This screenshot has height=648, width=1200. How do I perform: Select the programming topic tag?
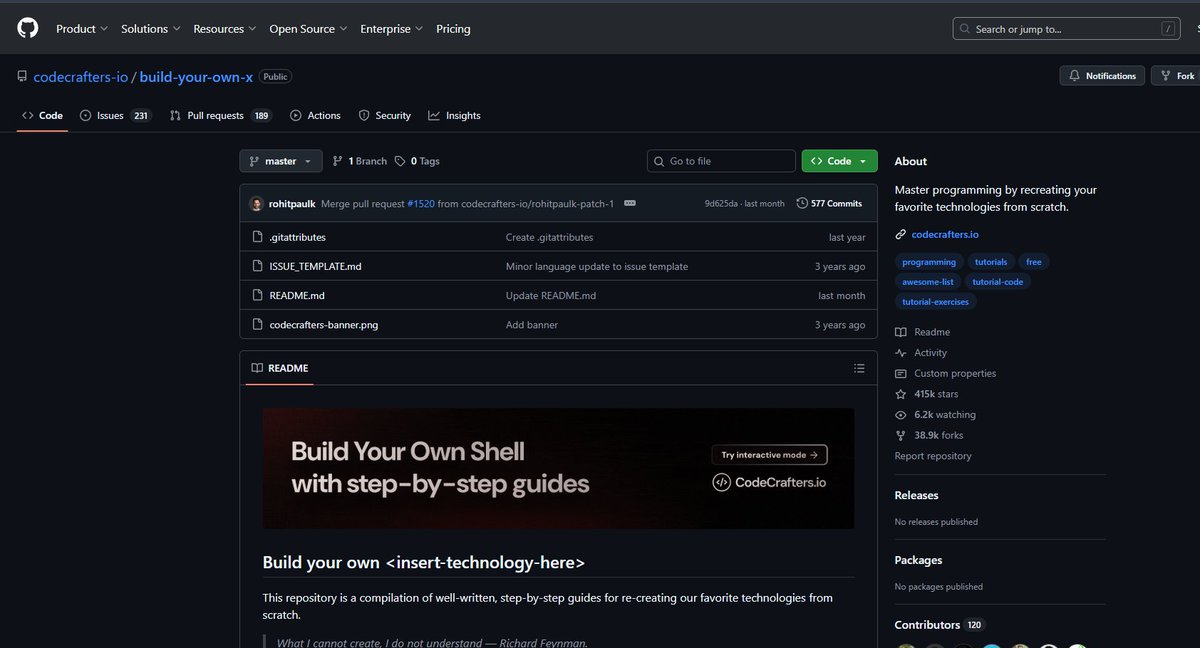tap(929, 262)
